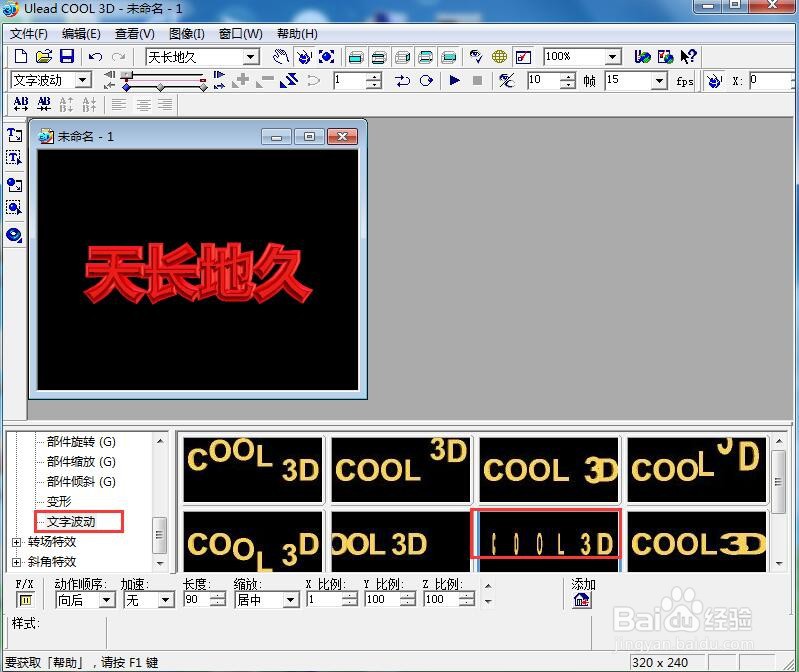Click the timeline frame slider handle
The image size is (799, 672).
click(x=127, y=75)
